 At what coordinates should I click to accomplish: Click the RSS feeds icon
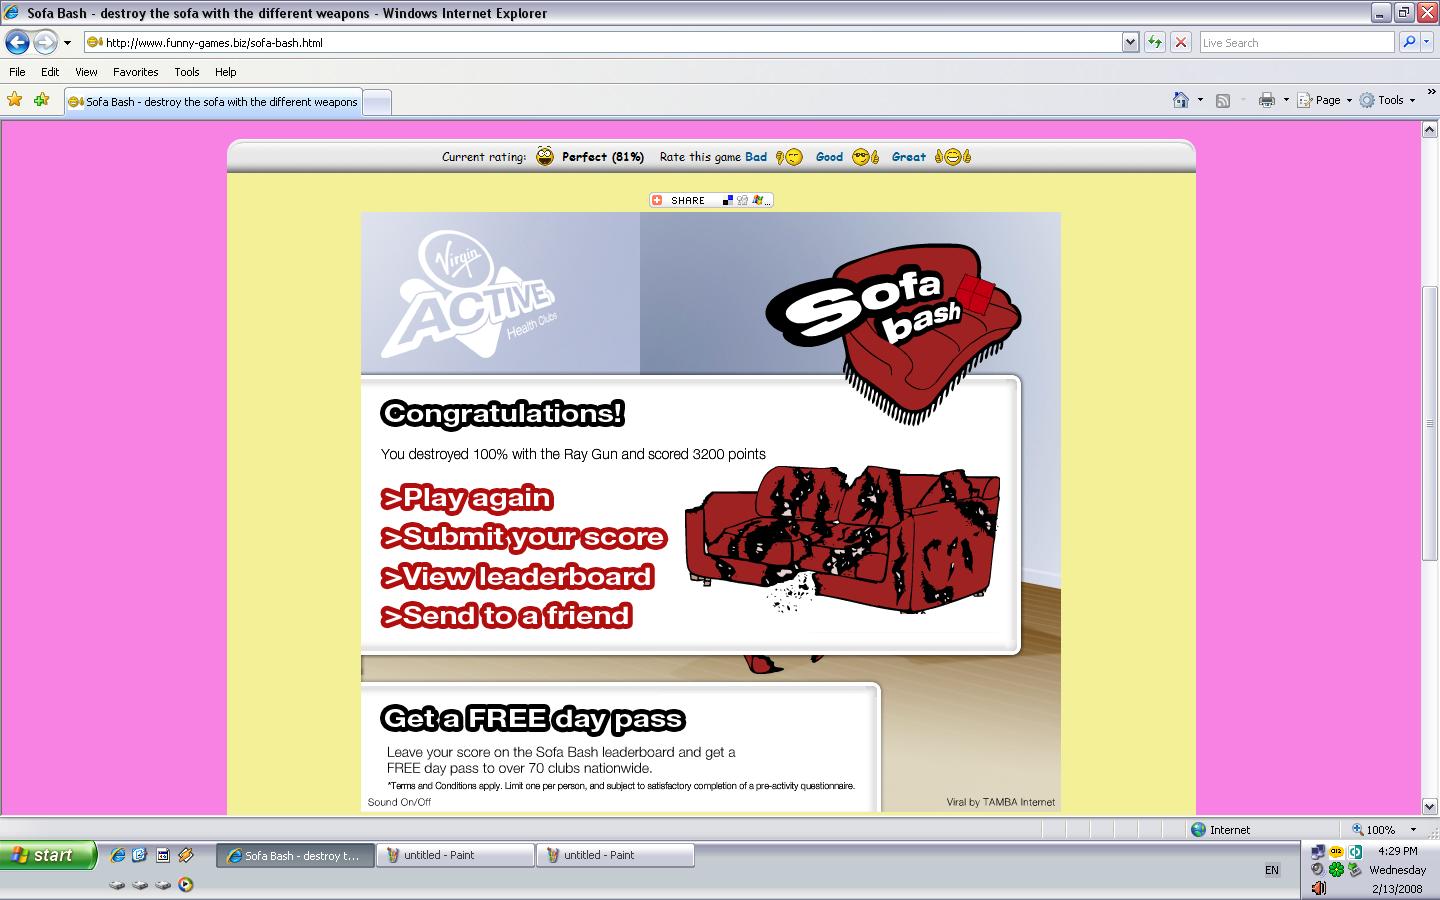1222,100
